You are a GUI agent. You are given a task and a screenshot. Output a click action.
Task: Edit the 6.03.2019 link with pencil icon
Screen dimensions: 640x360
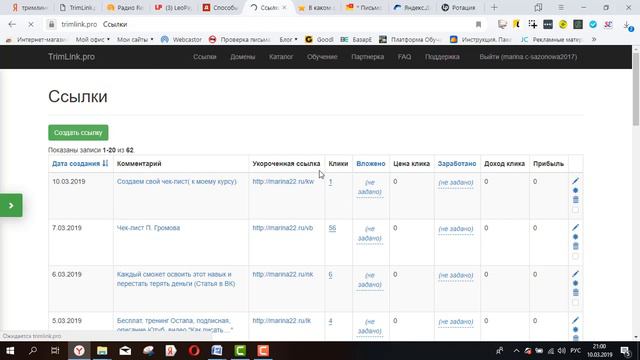576,274
